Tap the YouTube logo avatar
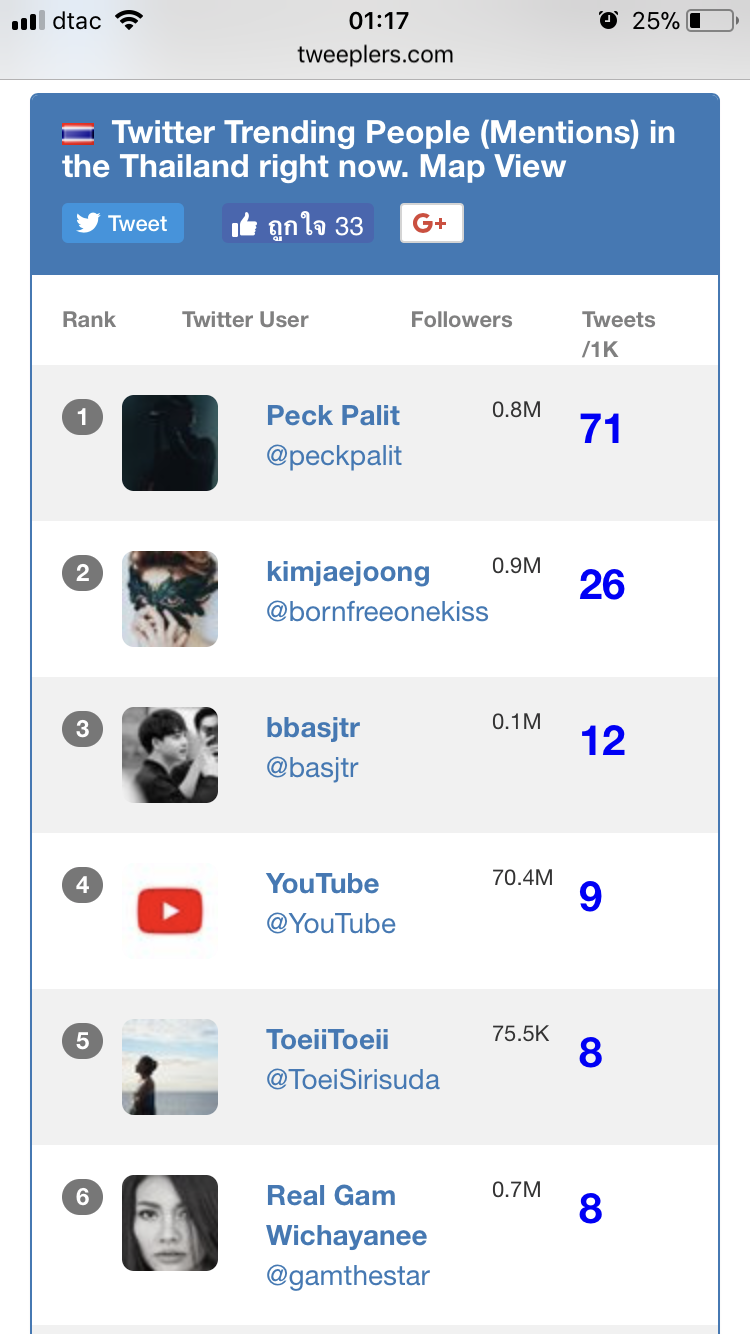This screenshot has height=1334, width=750. (170, 911)
